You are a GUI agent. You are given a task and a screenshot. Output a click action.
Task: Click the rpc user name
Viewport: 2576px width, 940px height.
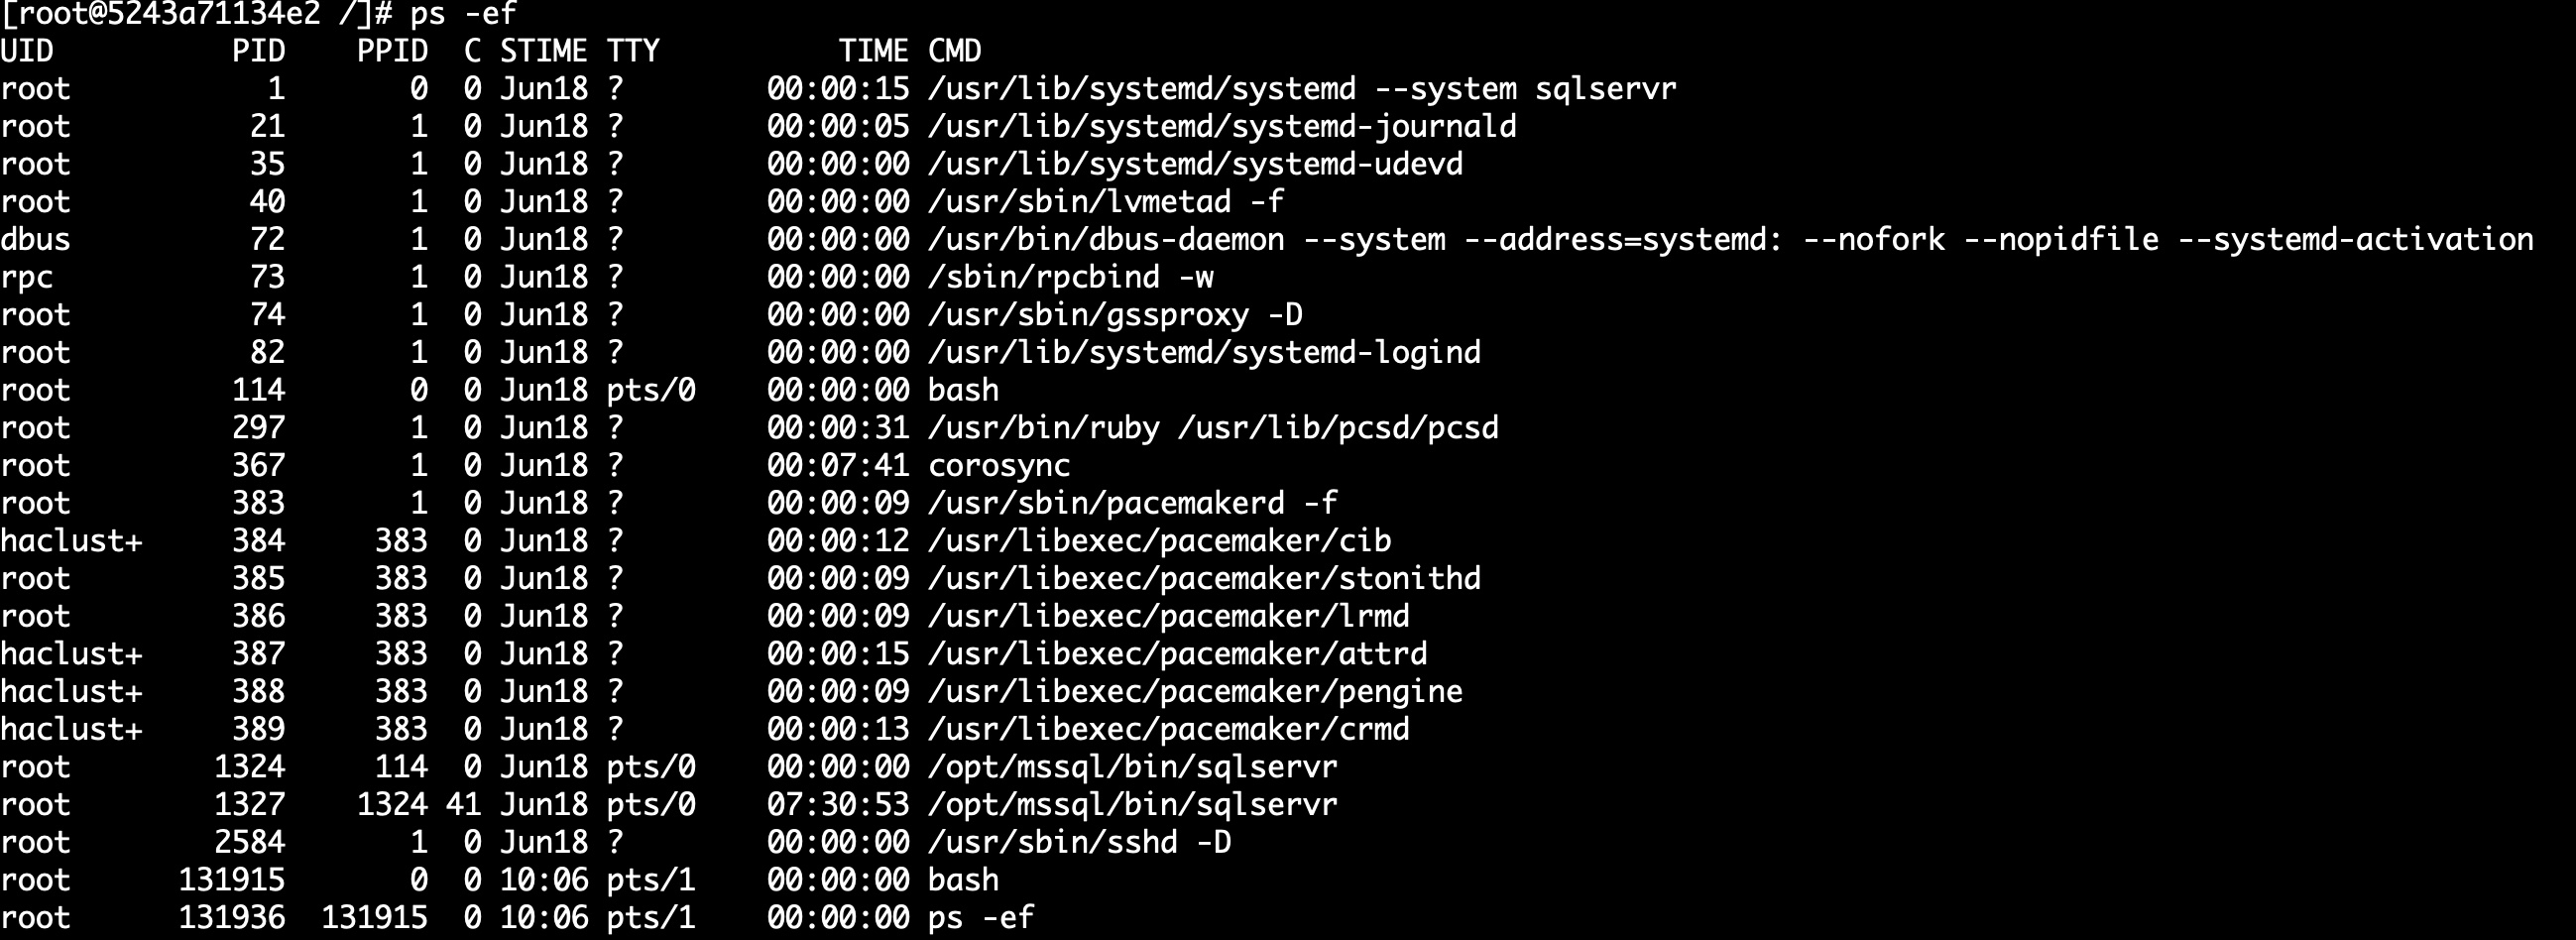pyautogui.click(x=27, y=277)
